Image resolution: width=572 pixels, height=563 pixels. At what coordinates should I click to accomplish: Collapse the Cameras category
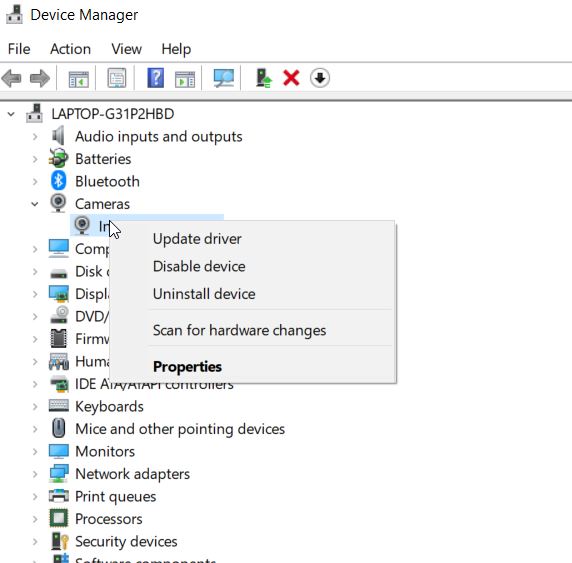tap(35, 204)
